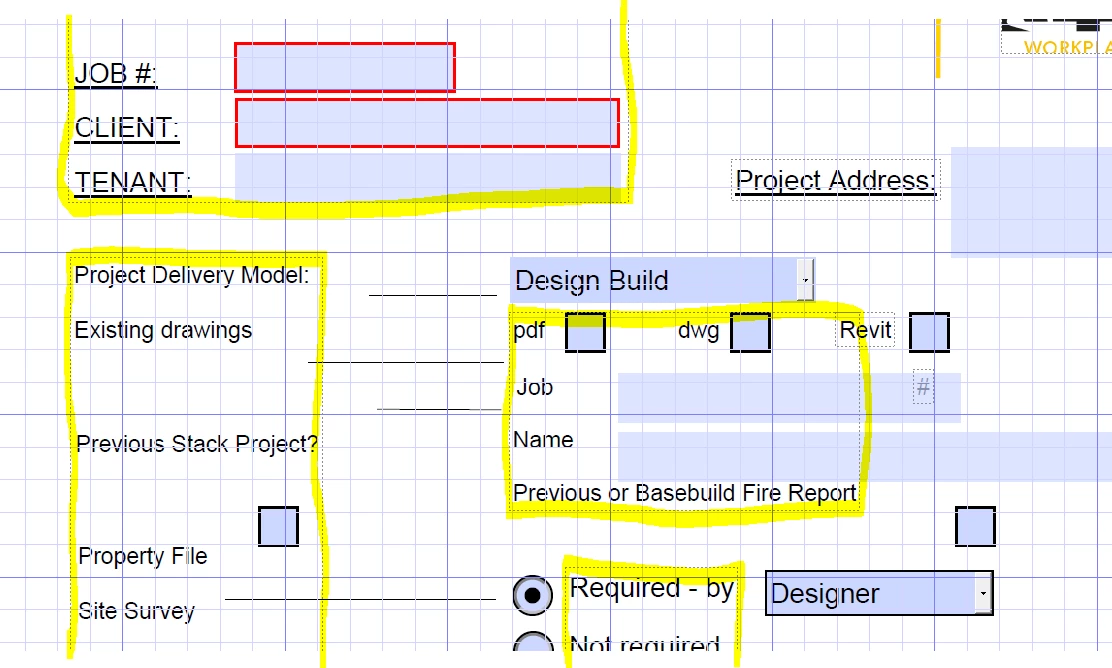Click the Property File label
Image resolution: width=1112 pixels, height=668 pixels.
(x=143, y=556)
